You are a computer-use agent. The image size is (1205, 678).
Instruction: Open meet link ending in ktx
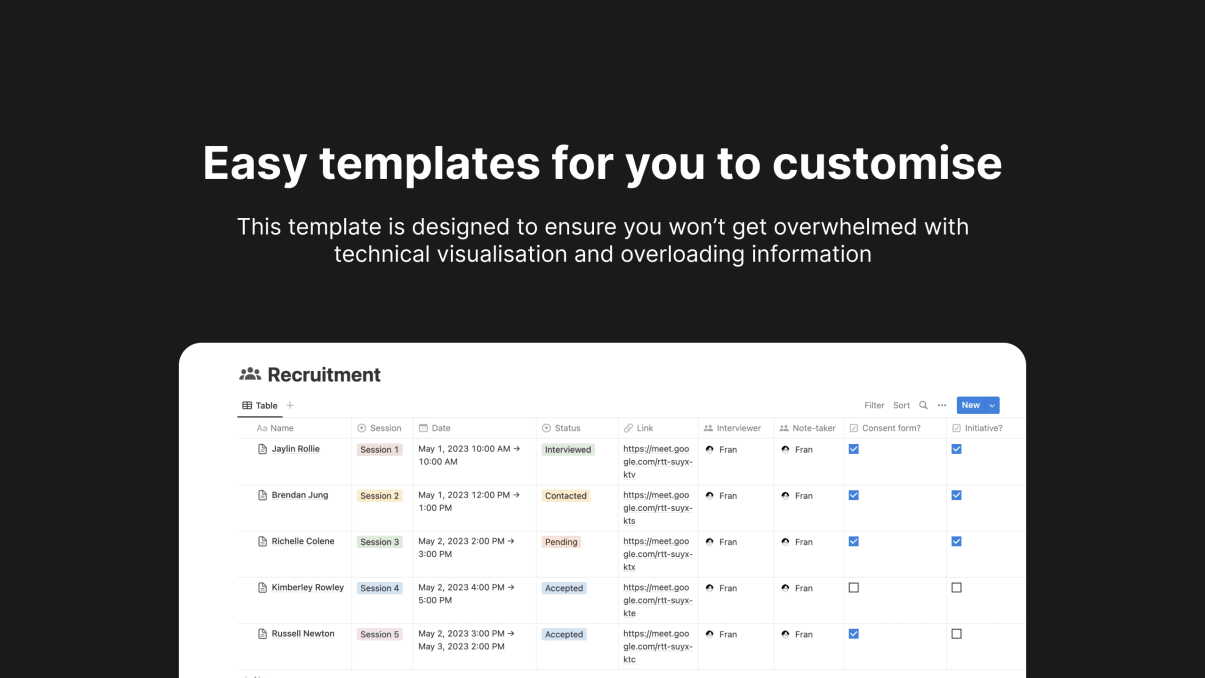657,554
